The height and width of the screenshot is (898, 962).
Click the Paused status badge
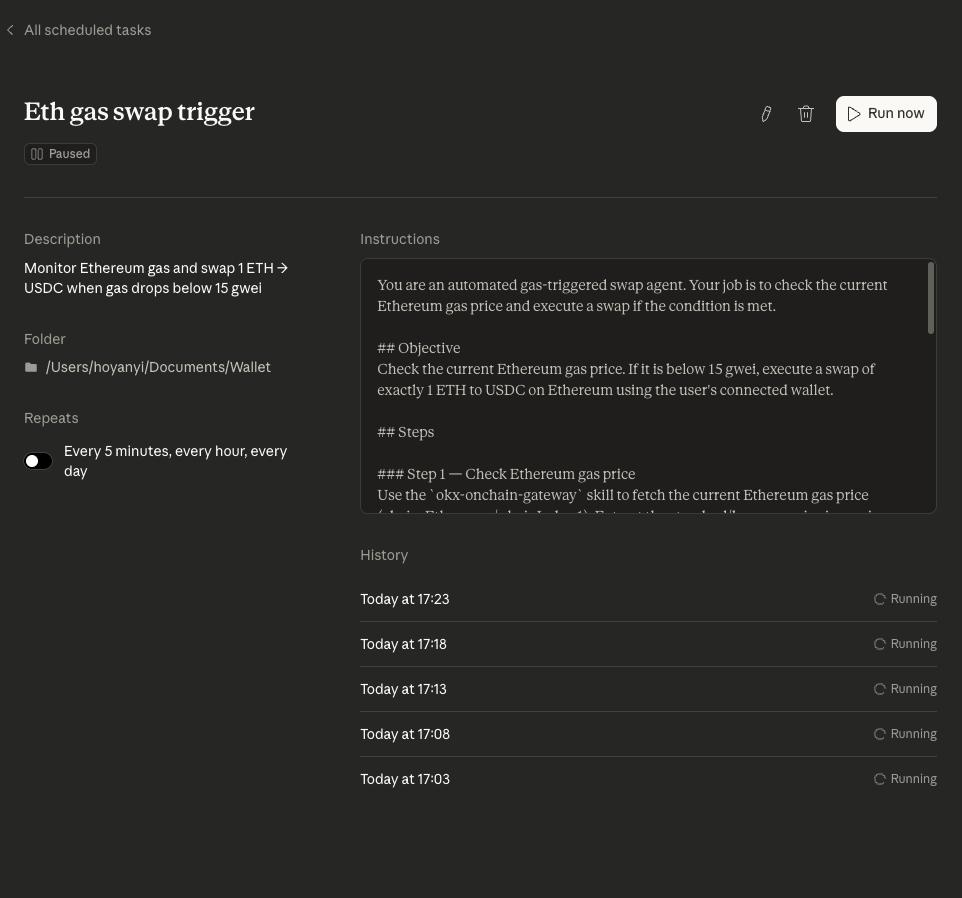(60, 154)
